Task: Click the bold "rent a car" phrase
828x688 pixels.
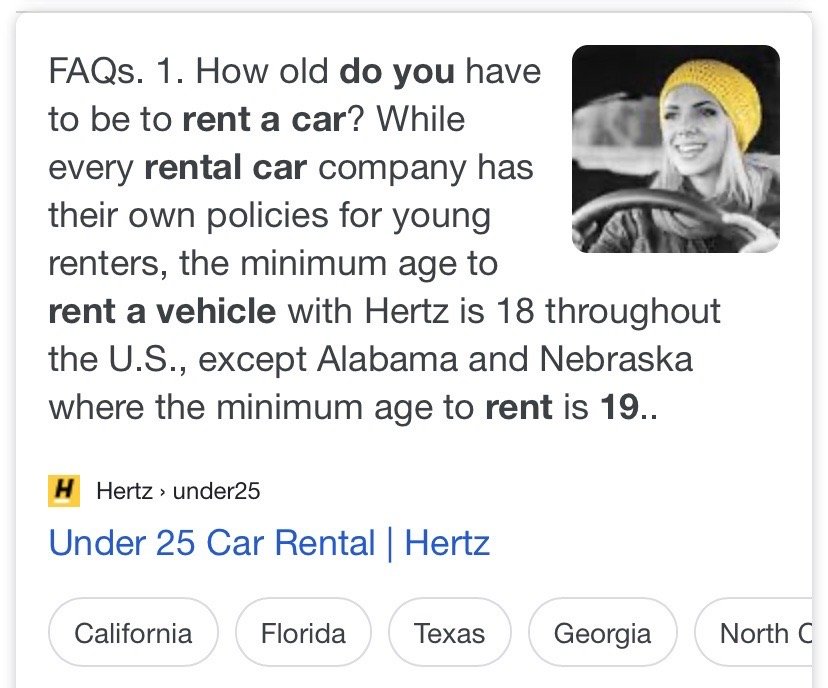Action: click(264, 119)
